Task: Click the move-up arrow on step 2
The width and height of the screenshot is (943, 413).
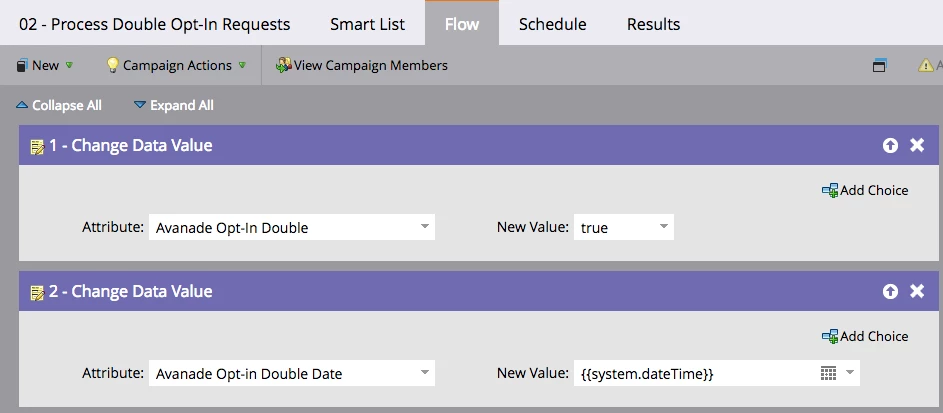Action: [890, 292]
